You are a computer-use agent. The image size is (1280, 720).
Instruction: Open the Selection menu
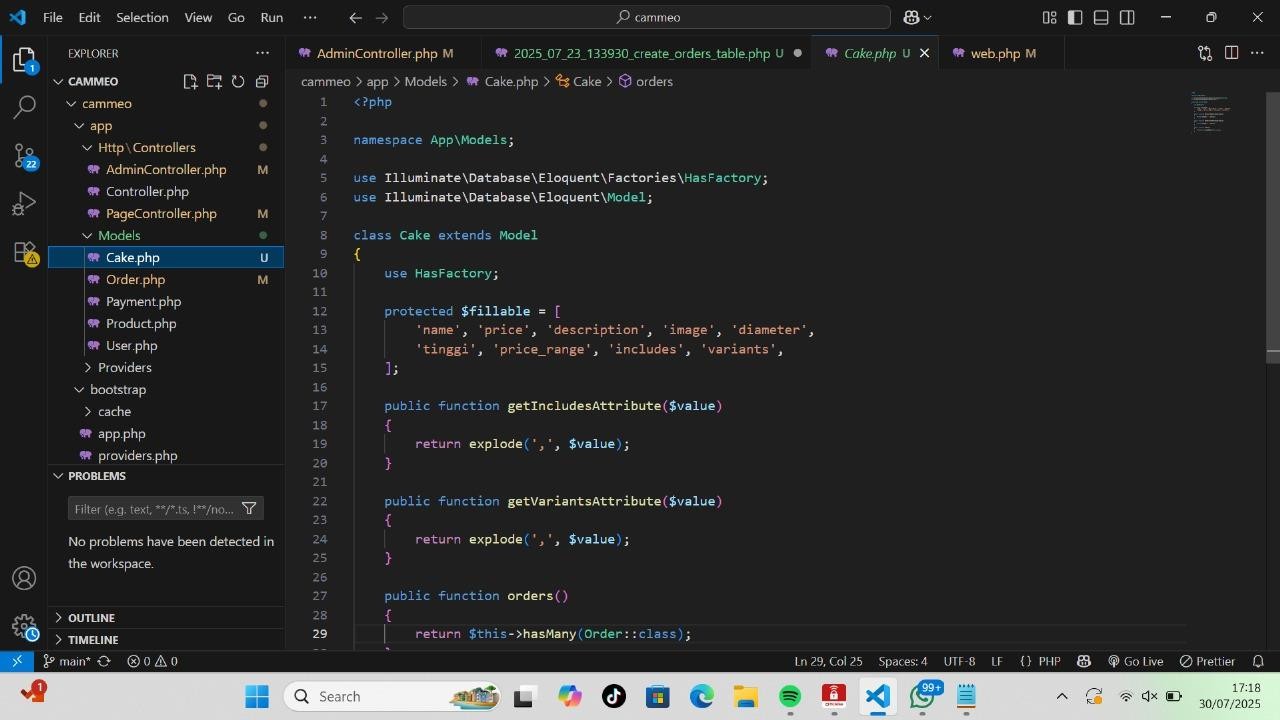point(142,18)
